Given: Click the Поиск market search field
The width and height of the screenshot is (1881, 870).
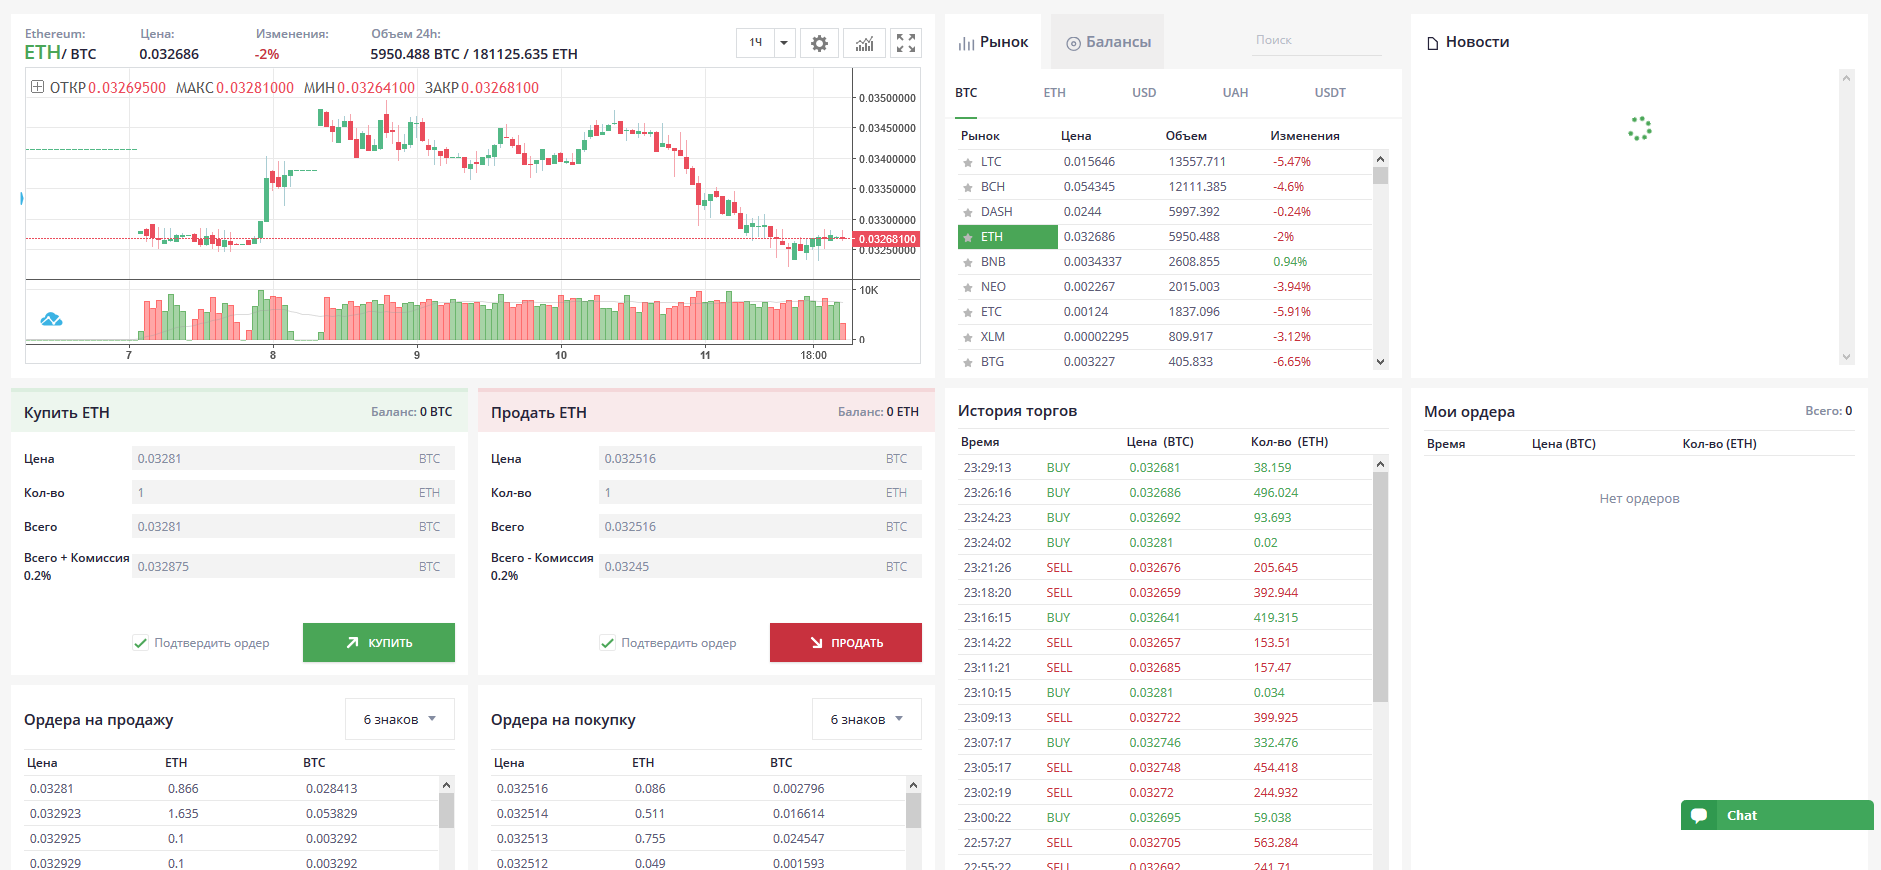Looking at the screenshot, I should (1315, 40).
